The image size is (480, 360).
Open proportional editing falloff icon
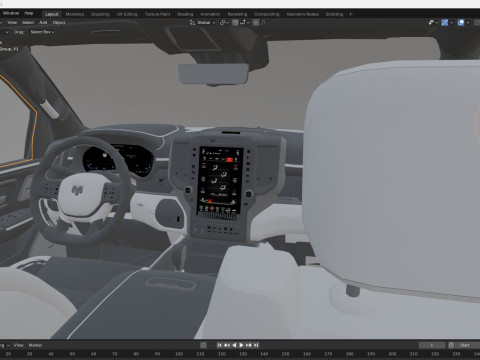coord(264,23)
